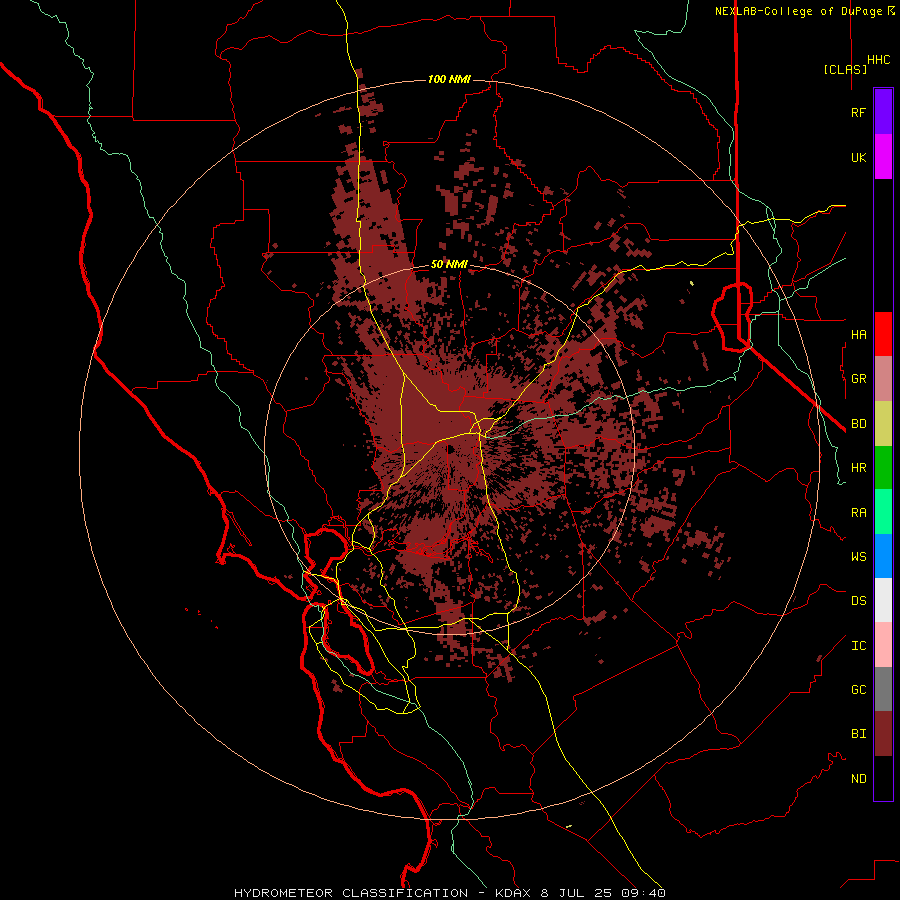The image size is (900, 900).
Task: Click the RF legend label
Action: tap(858, 112)
